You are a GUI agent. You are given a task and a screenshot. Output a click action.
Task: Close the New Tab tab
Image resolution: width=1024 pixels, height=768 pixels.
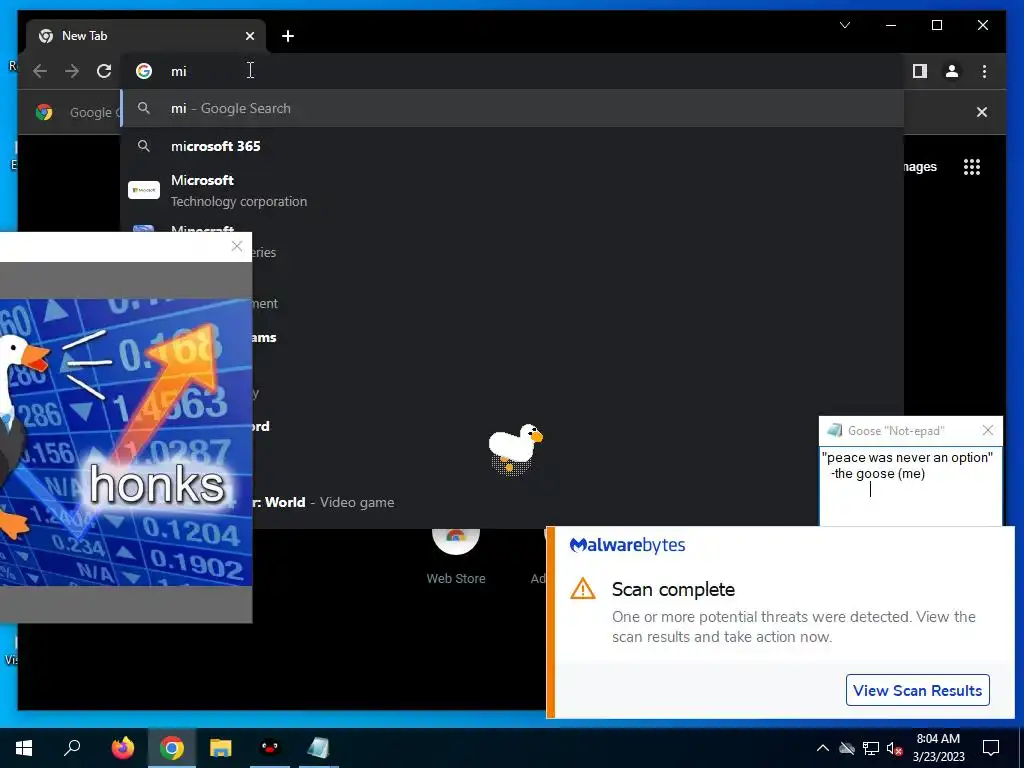pyautogui.click(x=249, y=36)
